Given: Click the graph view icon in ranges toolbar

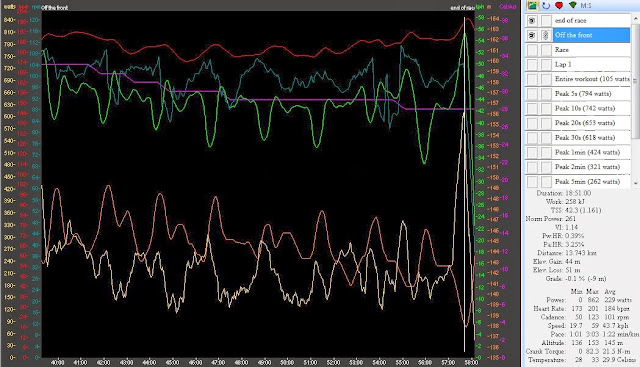Looking at the screenshot, I should point(532,5).
